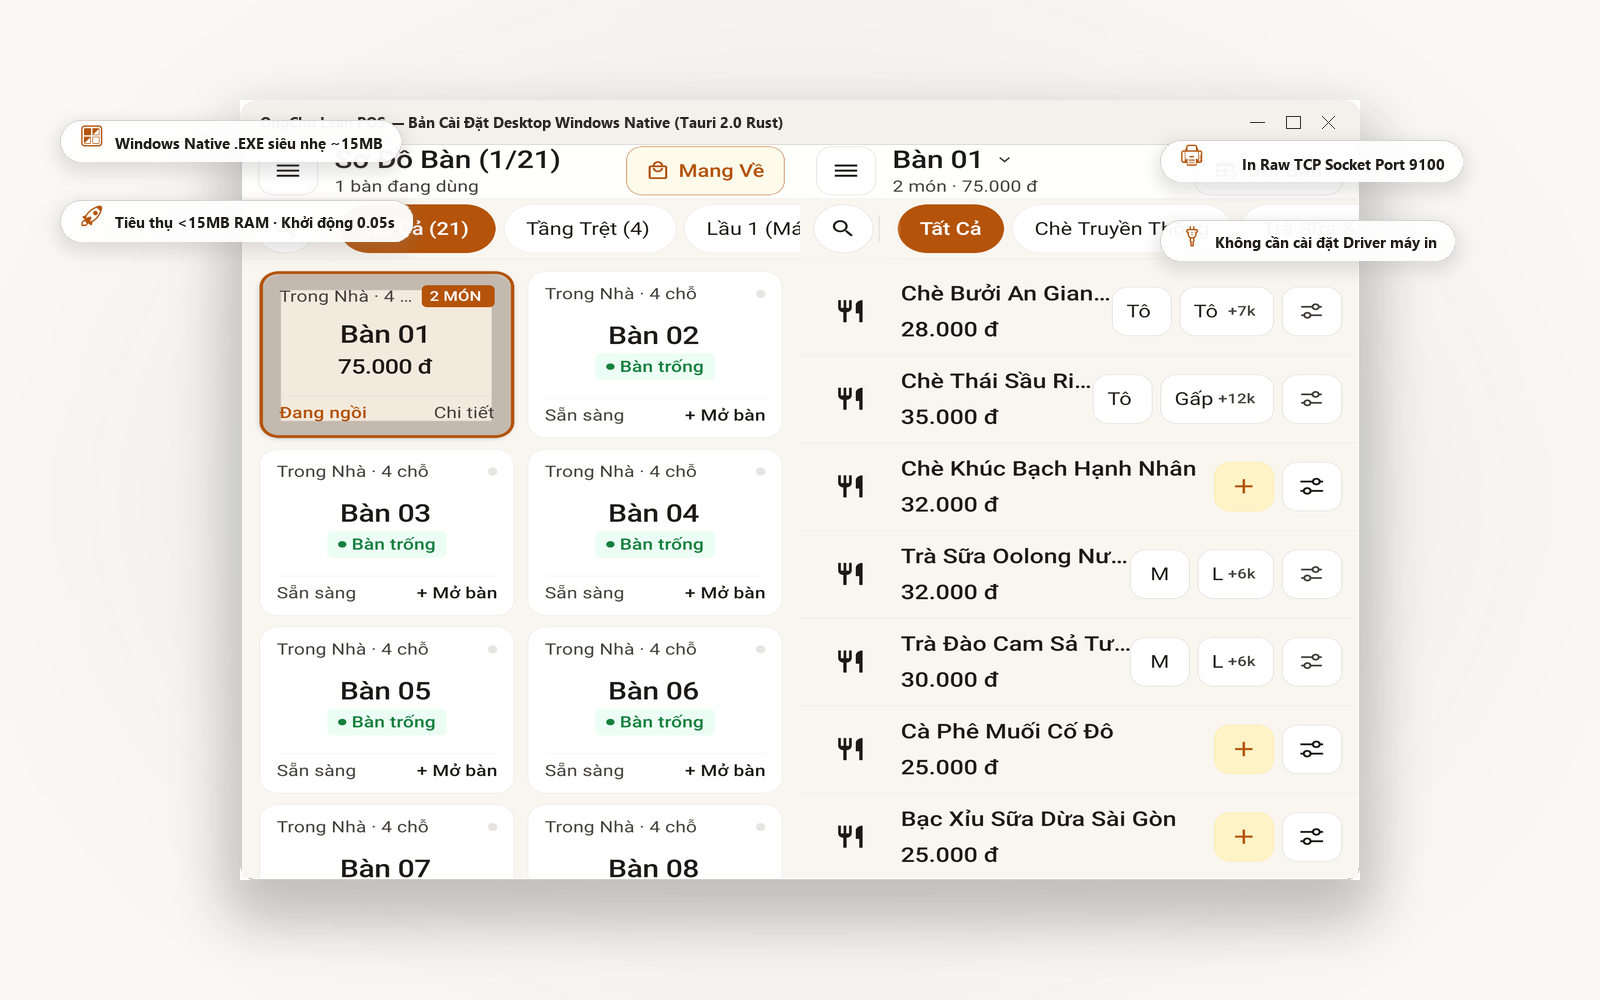Click the Mang Về takeaway button
Screen dimensions: 1600x1000
pos(706,171)
